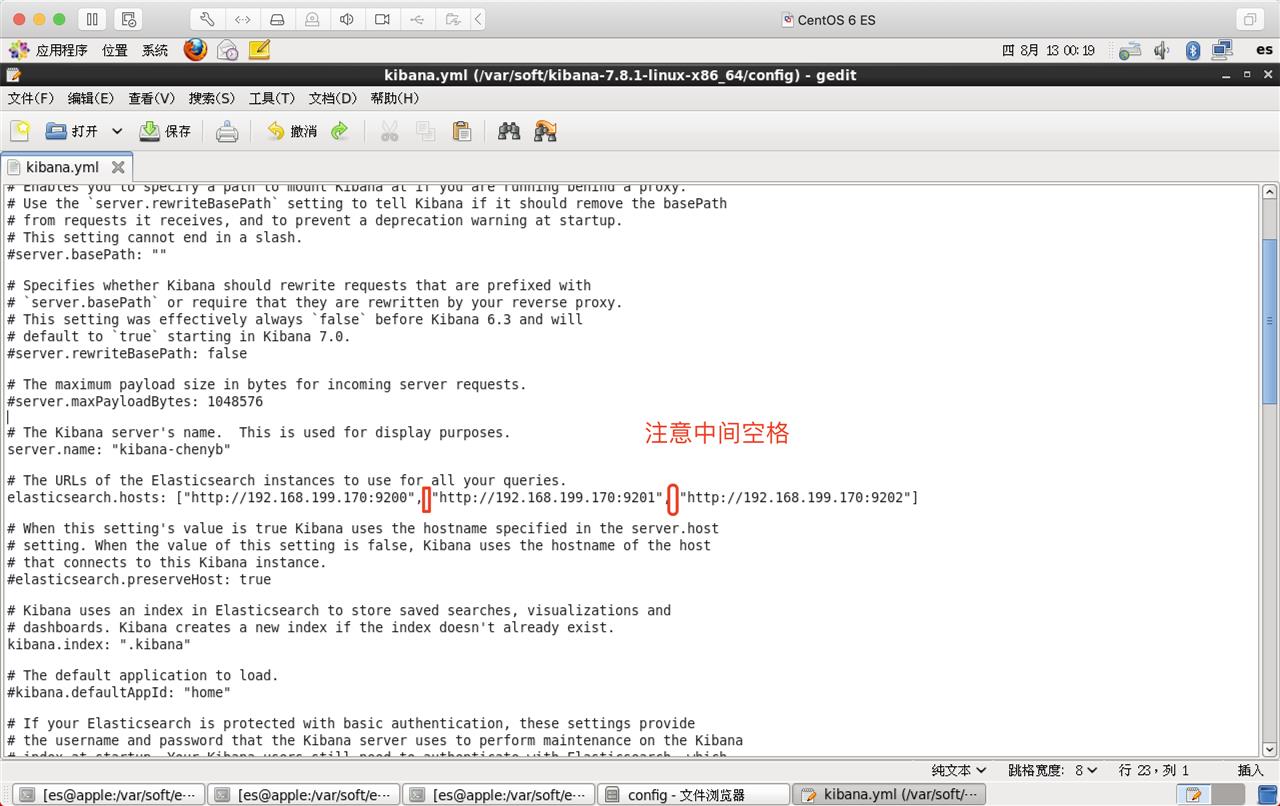Take a VM snapshot icon
This screenshot has height=806, width=1280.
pos(128,19)
